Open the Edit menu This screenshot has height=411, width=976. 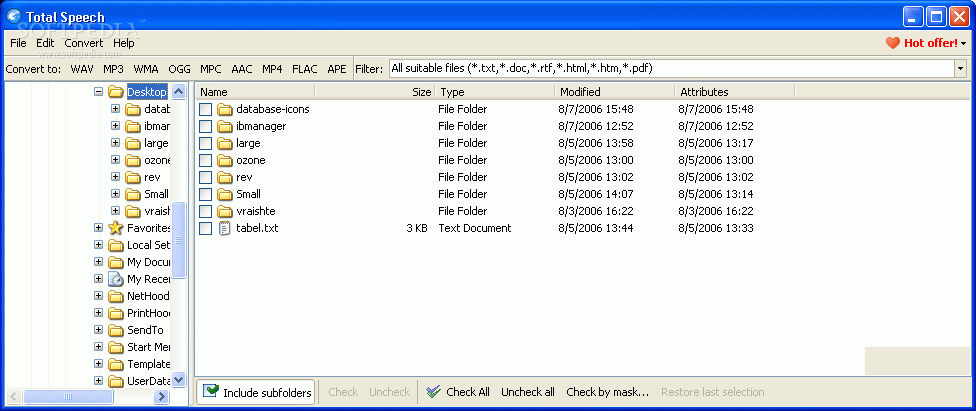45,43
